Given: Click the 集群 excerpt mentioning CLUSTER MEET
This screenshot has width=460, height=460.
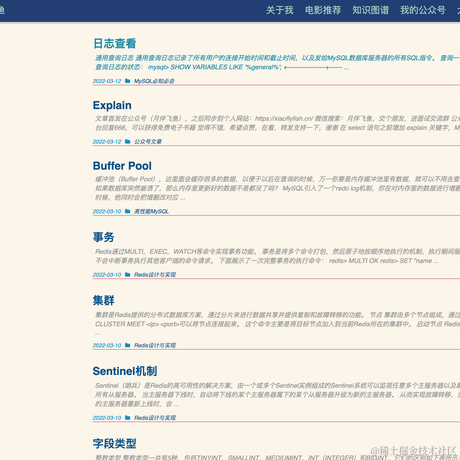Looking at the screenshot, I should pyautogui.click(x=277, y=324).
